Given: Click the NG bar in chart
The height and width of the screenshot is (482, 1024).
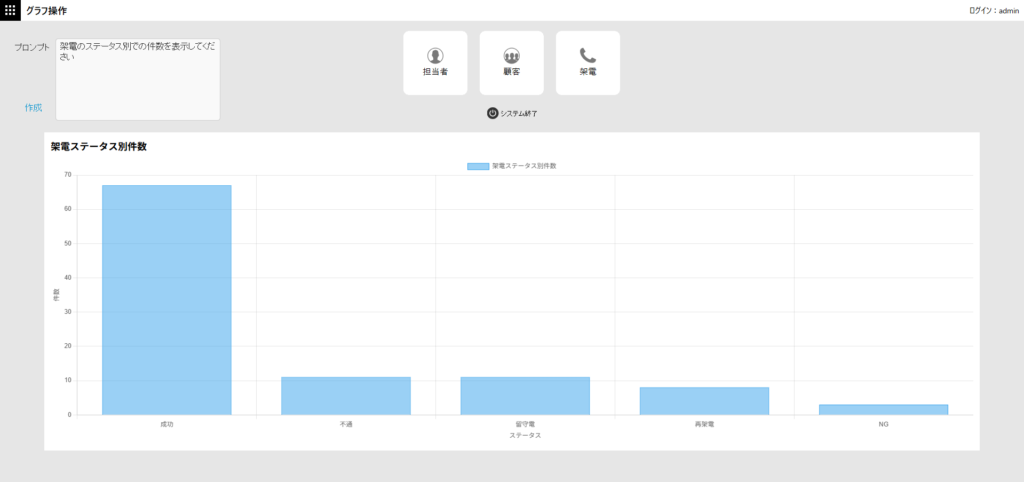Looking at the screenshot, I should pos(883,409).
